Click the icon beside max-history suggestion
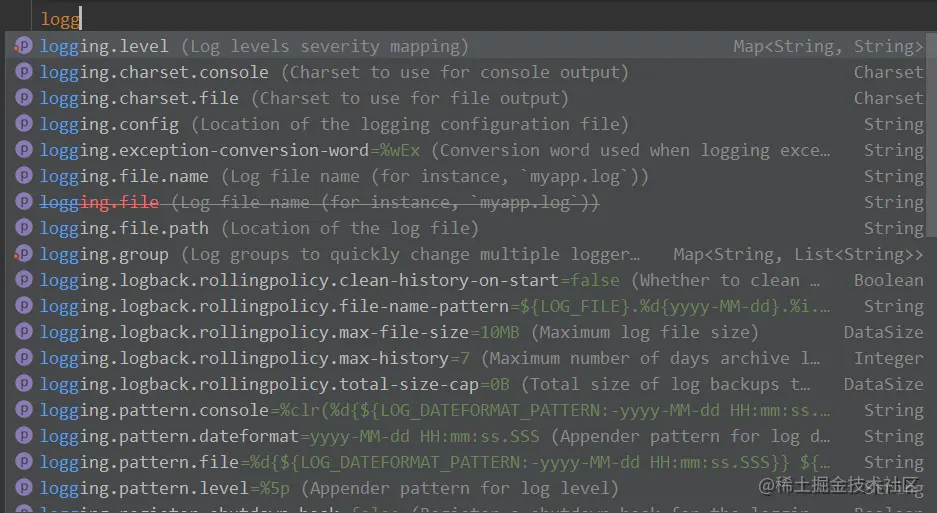The width and height of the screenshot is (937, 513). [23, 358]
